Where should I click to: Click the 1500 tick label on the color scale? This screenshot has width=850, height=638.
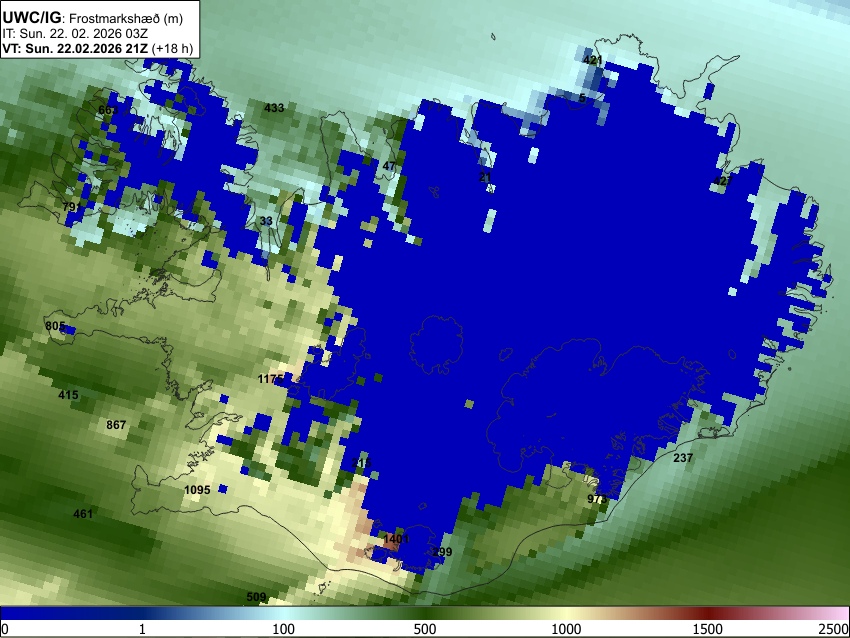(707, 629)
